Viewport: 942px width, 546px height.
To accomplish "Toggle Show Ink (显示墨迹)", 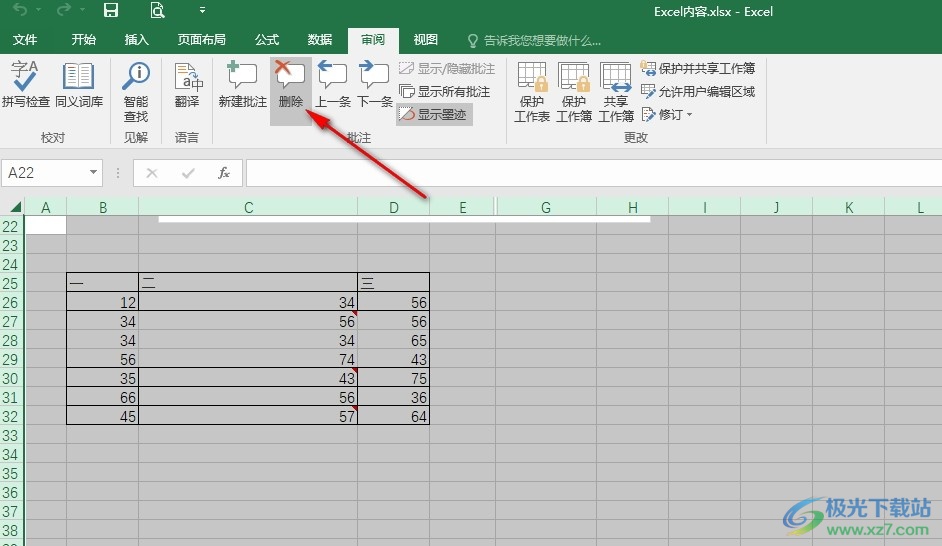I will pyautogui.click(x=434, y=114).
